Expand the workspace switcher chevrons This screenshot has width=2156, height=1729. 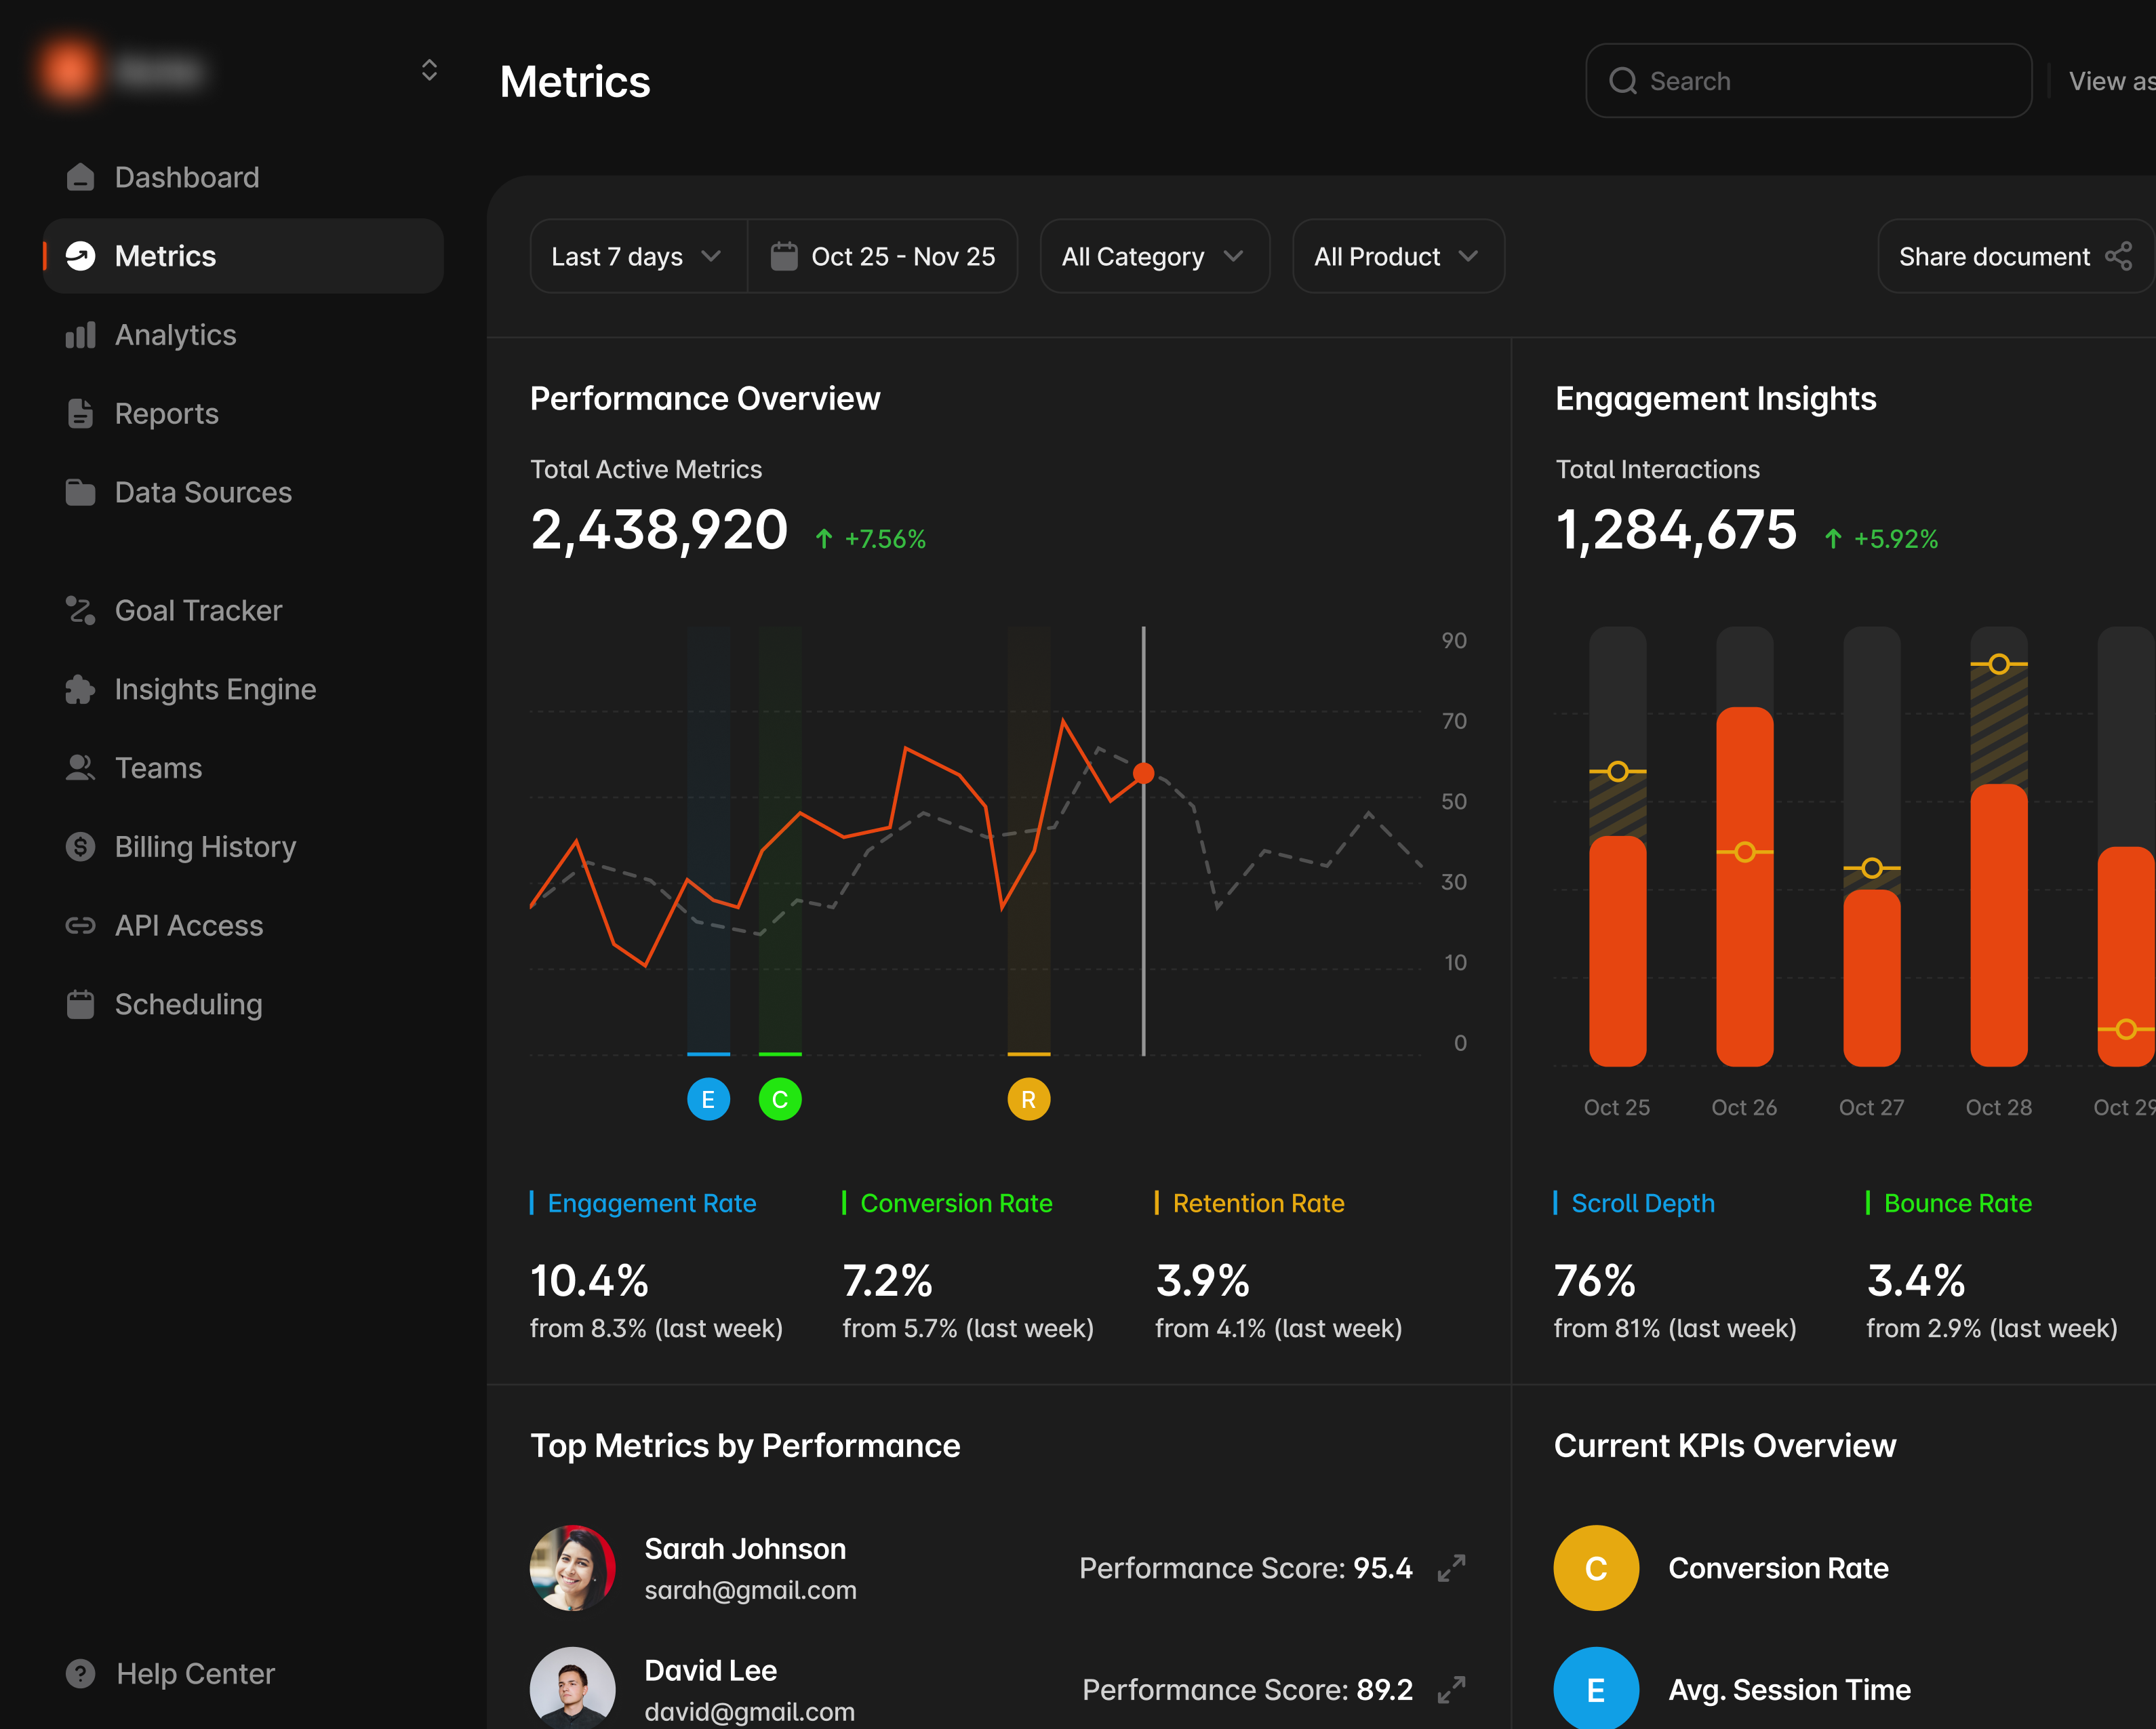(429, 70)
